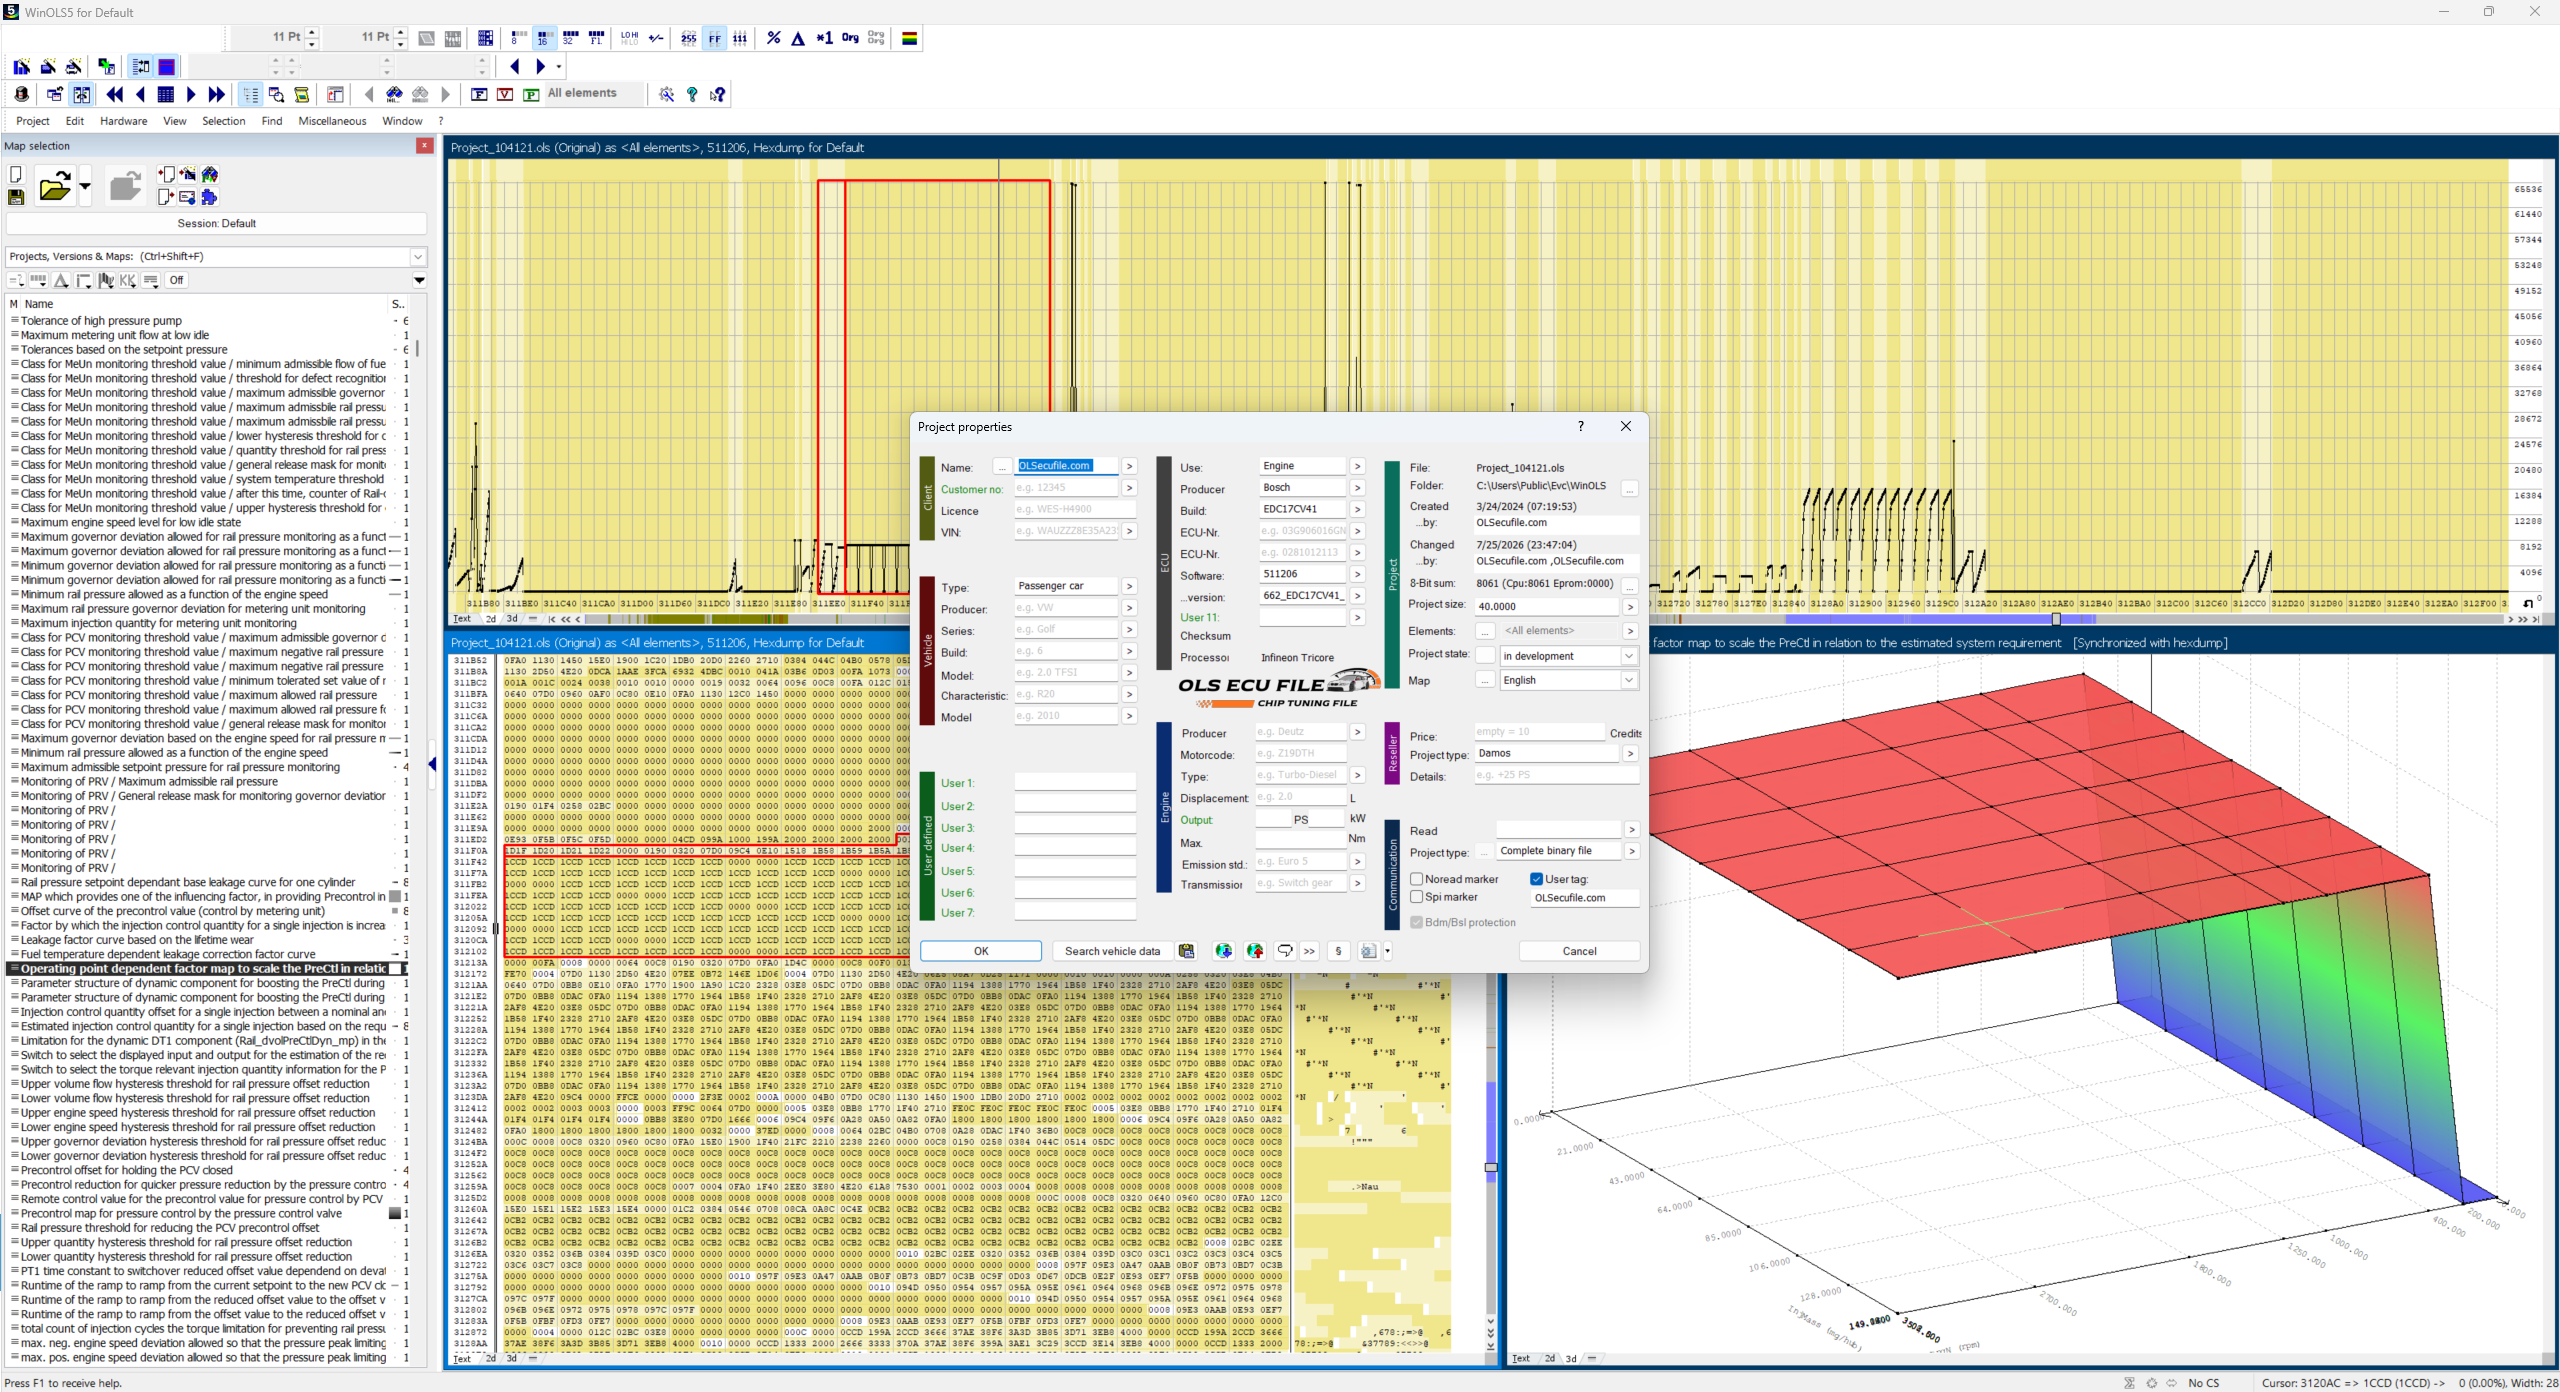Open the Miscellaneous menu
The height and width of the screenshot is (1392, 2560).
pos(332,121)
